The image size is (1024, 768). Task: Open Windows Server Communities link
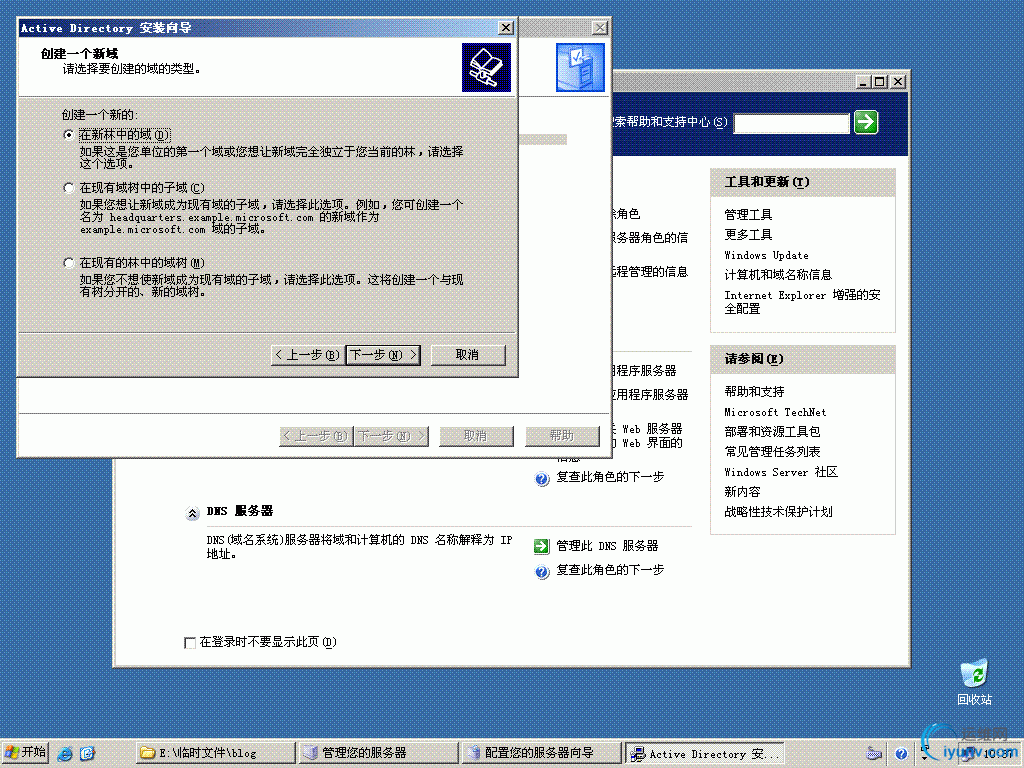pos(781,472)
